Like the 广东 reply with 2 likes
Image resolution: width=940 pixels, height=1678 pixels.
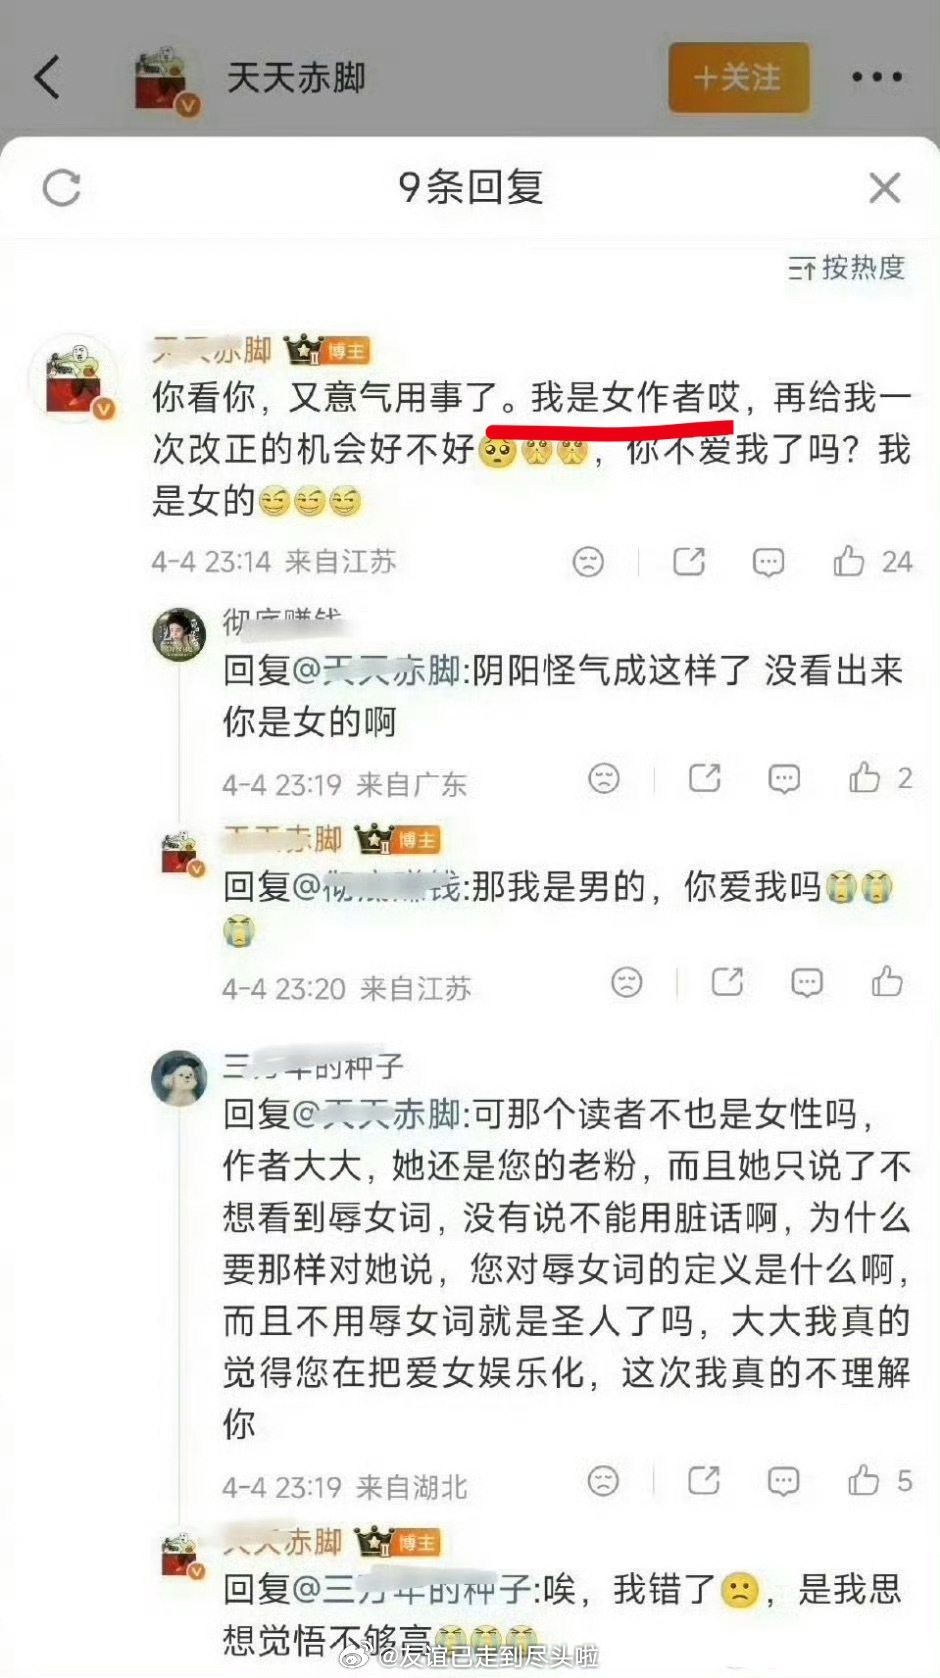[879, 778]
